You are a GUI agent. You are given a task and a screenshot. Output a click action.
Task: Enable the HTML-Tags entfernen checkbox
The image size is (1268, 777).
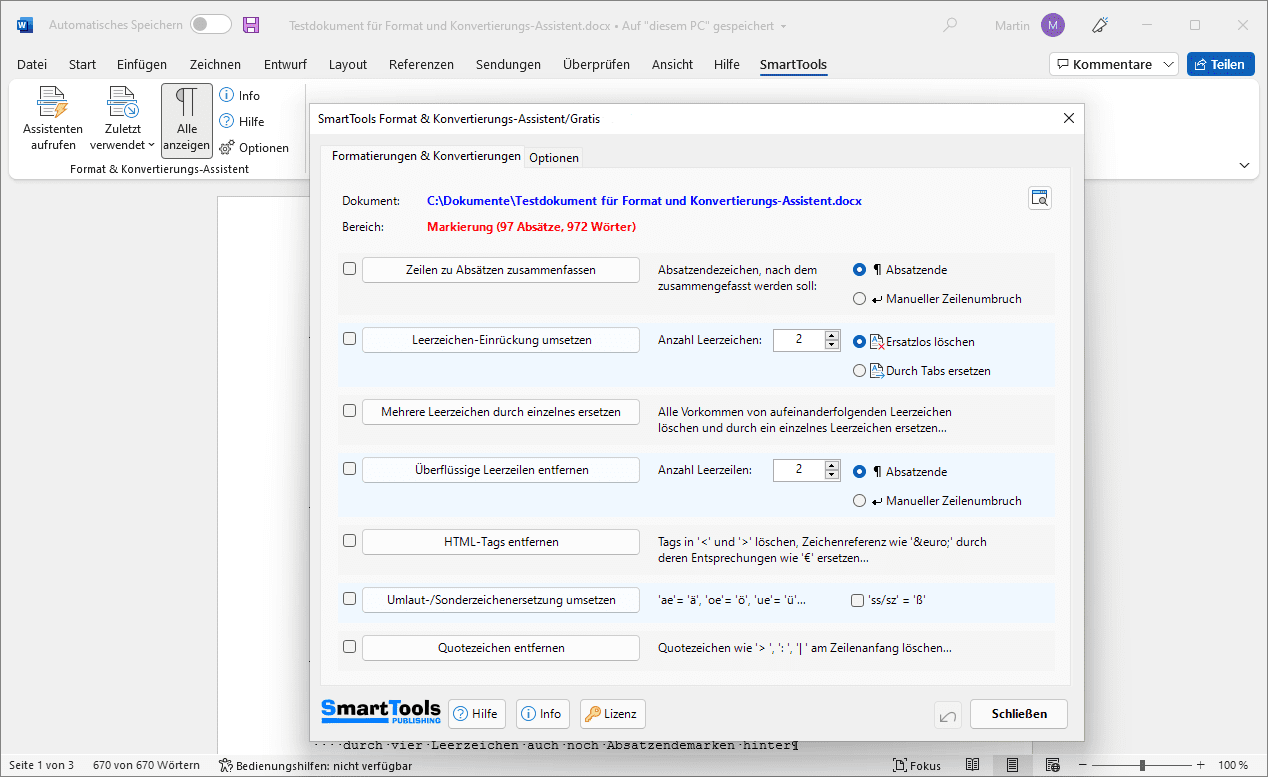click(349, 541)
